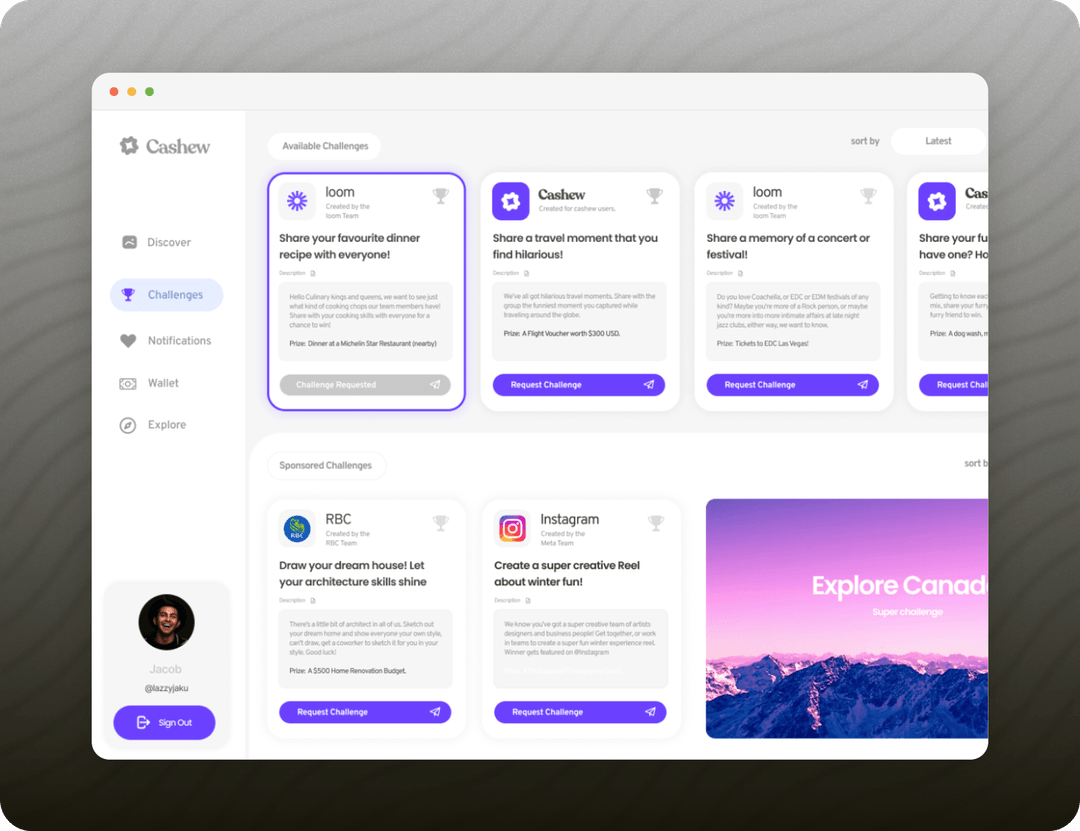This screenshot has height=831, width=1080.
Task: Click trophy icon on RBC card
Action: point(441,524)
